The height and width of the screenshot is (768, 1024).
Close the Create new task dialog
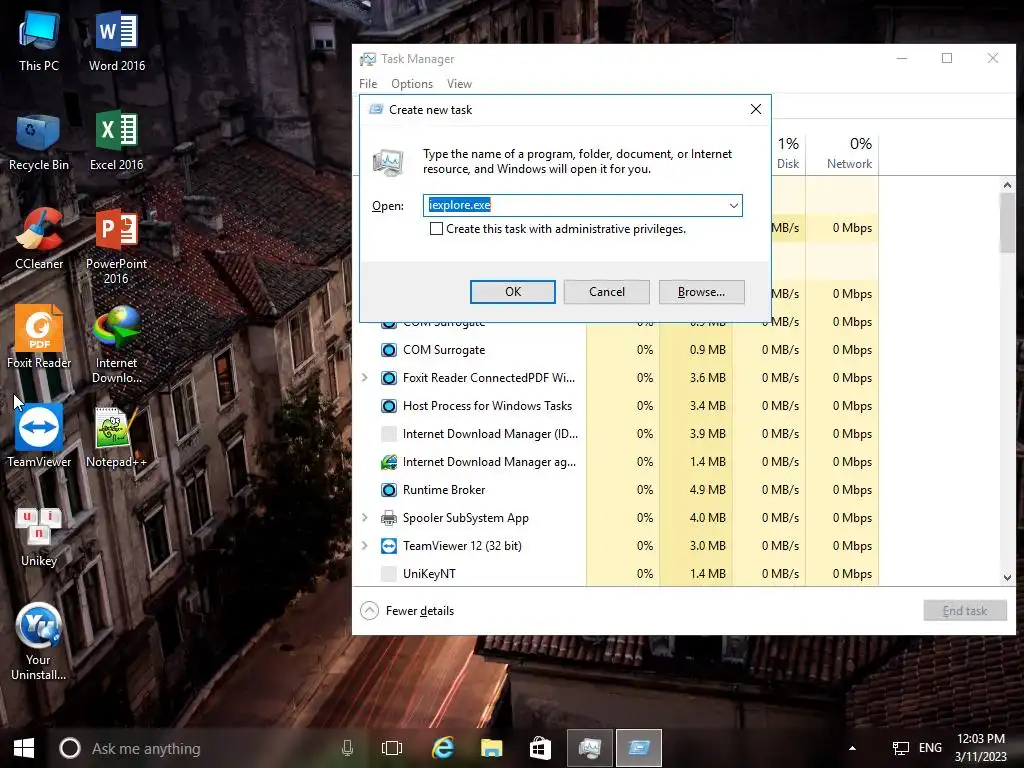coord(756,110)
